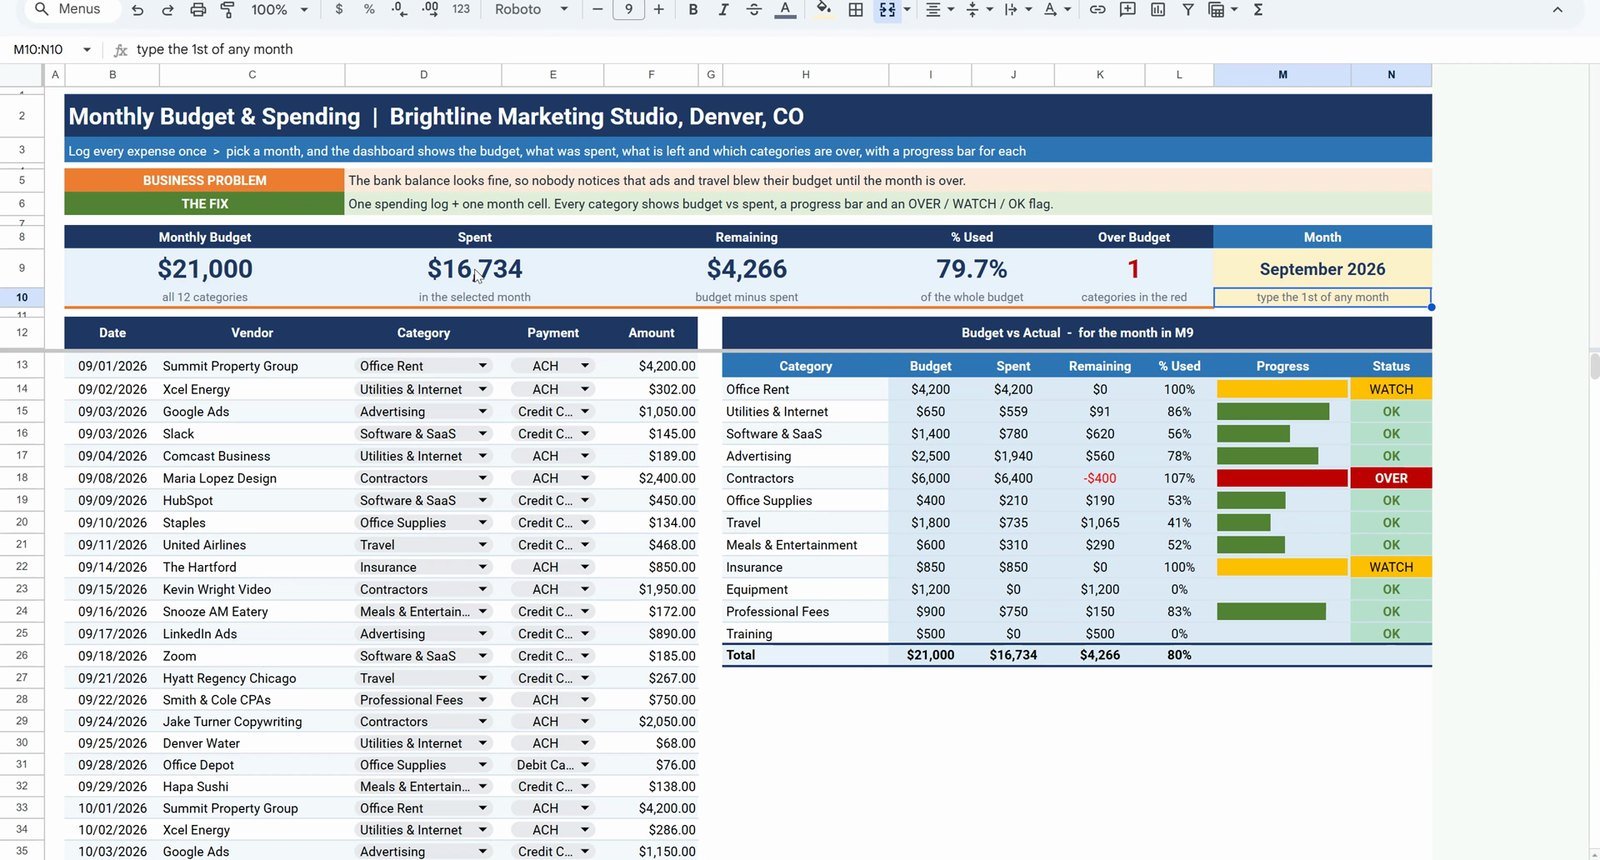
Task: Open Payment dropdown for Staples row
Action: [585, 522]
